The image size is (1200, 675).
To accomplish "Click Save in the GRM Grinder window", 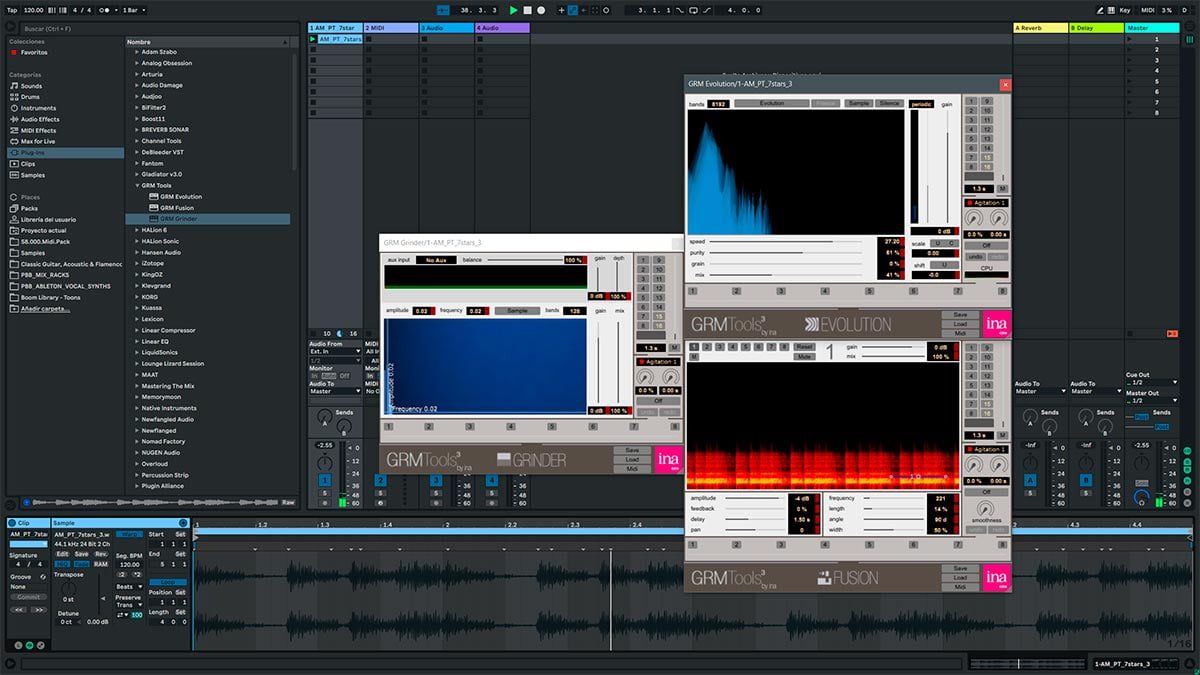I will tap(632, 450).
